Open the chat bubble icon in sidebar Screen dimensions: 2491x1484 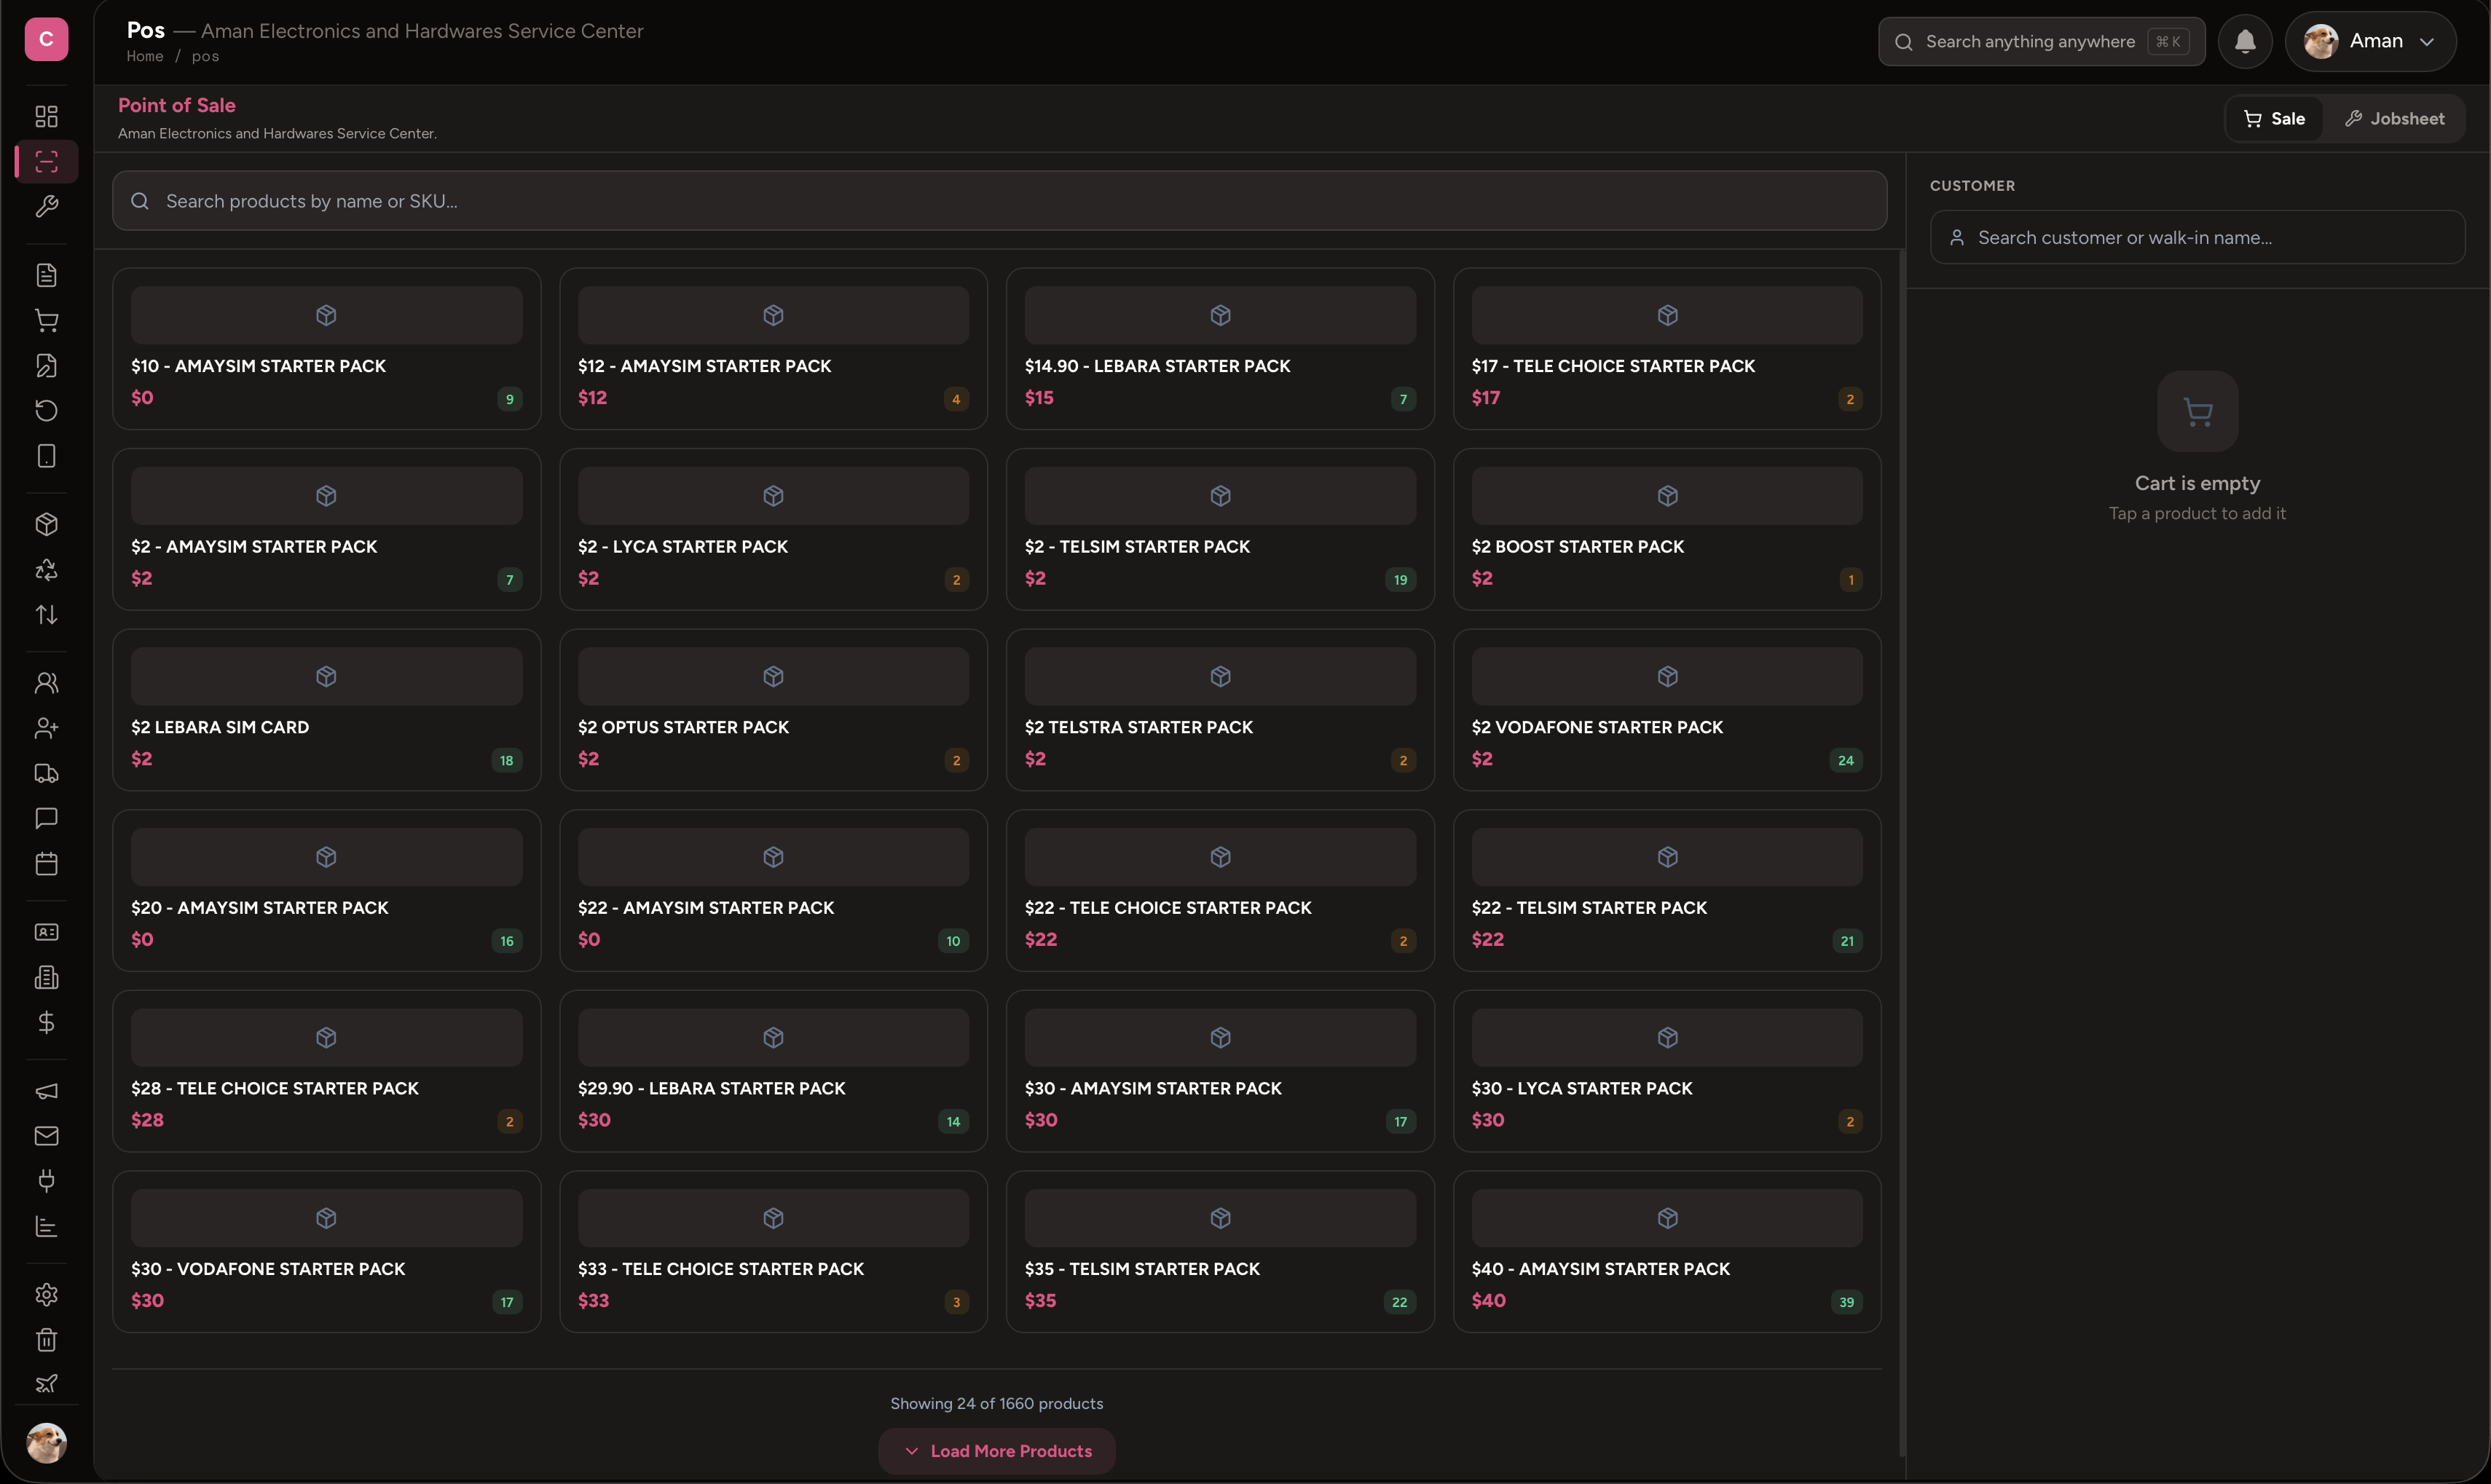(x=46, y=818)
